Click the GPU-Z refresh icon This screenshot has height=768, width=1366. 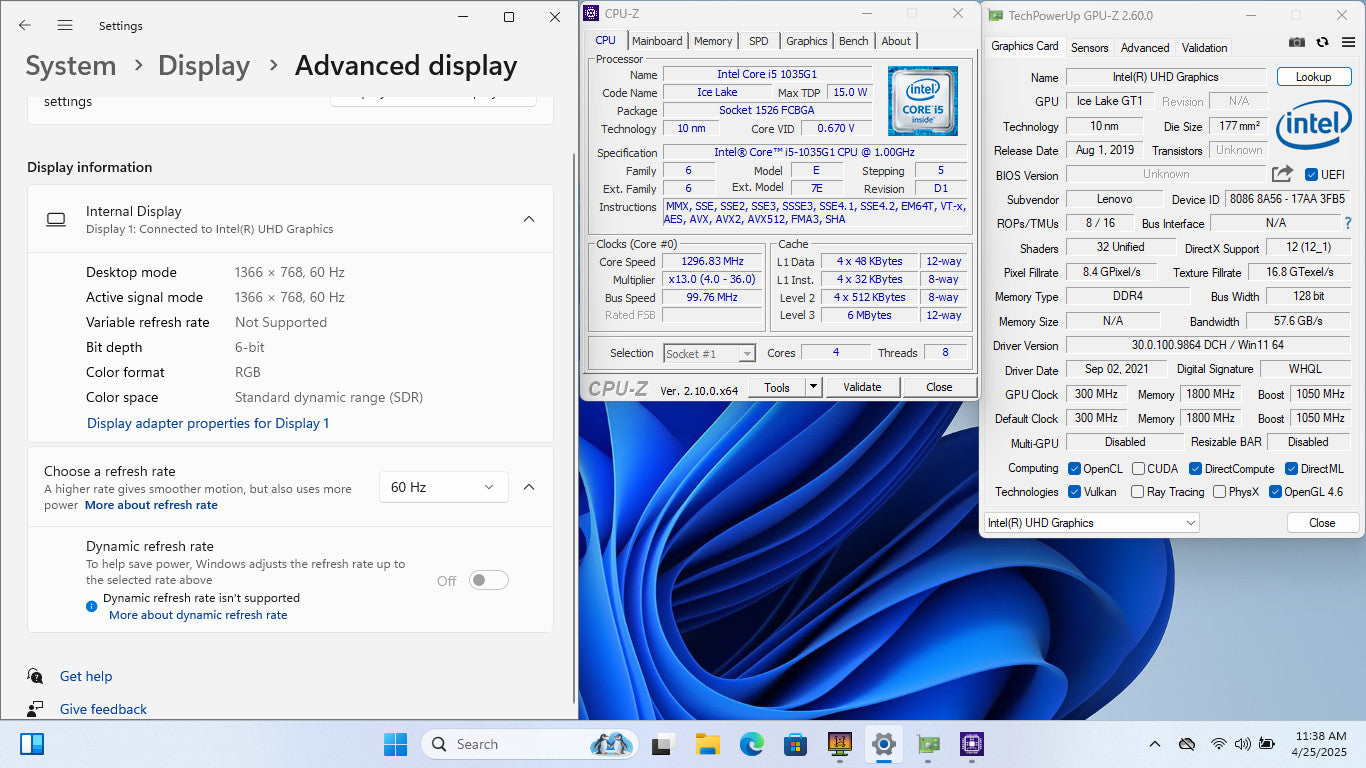[x=1322, y=42]
